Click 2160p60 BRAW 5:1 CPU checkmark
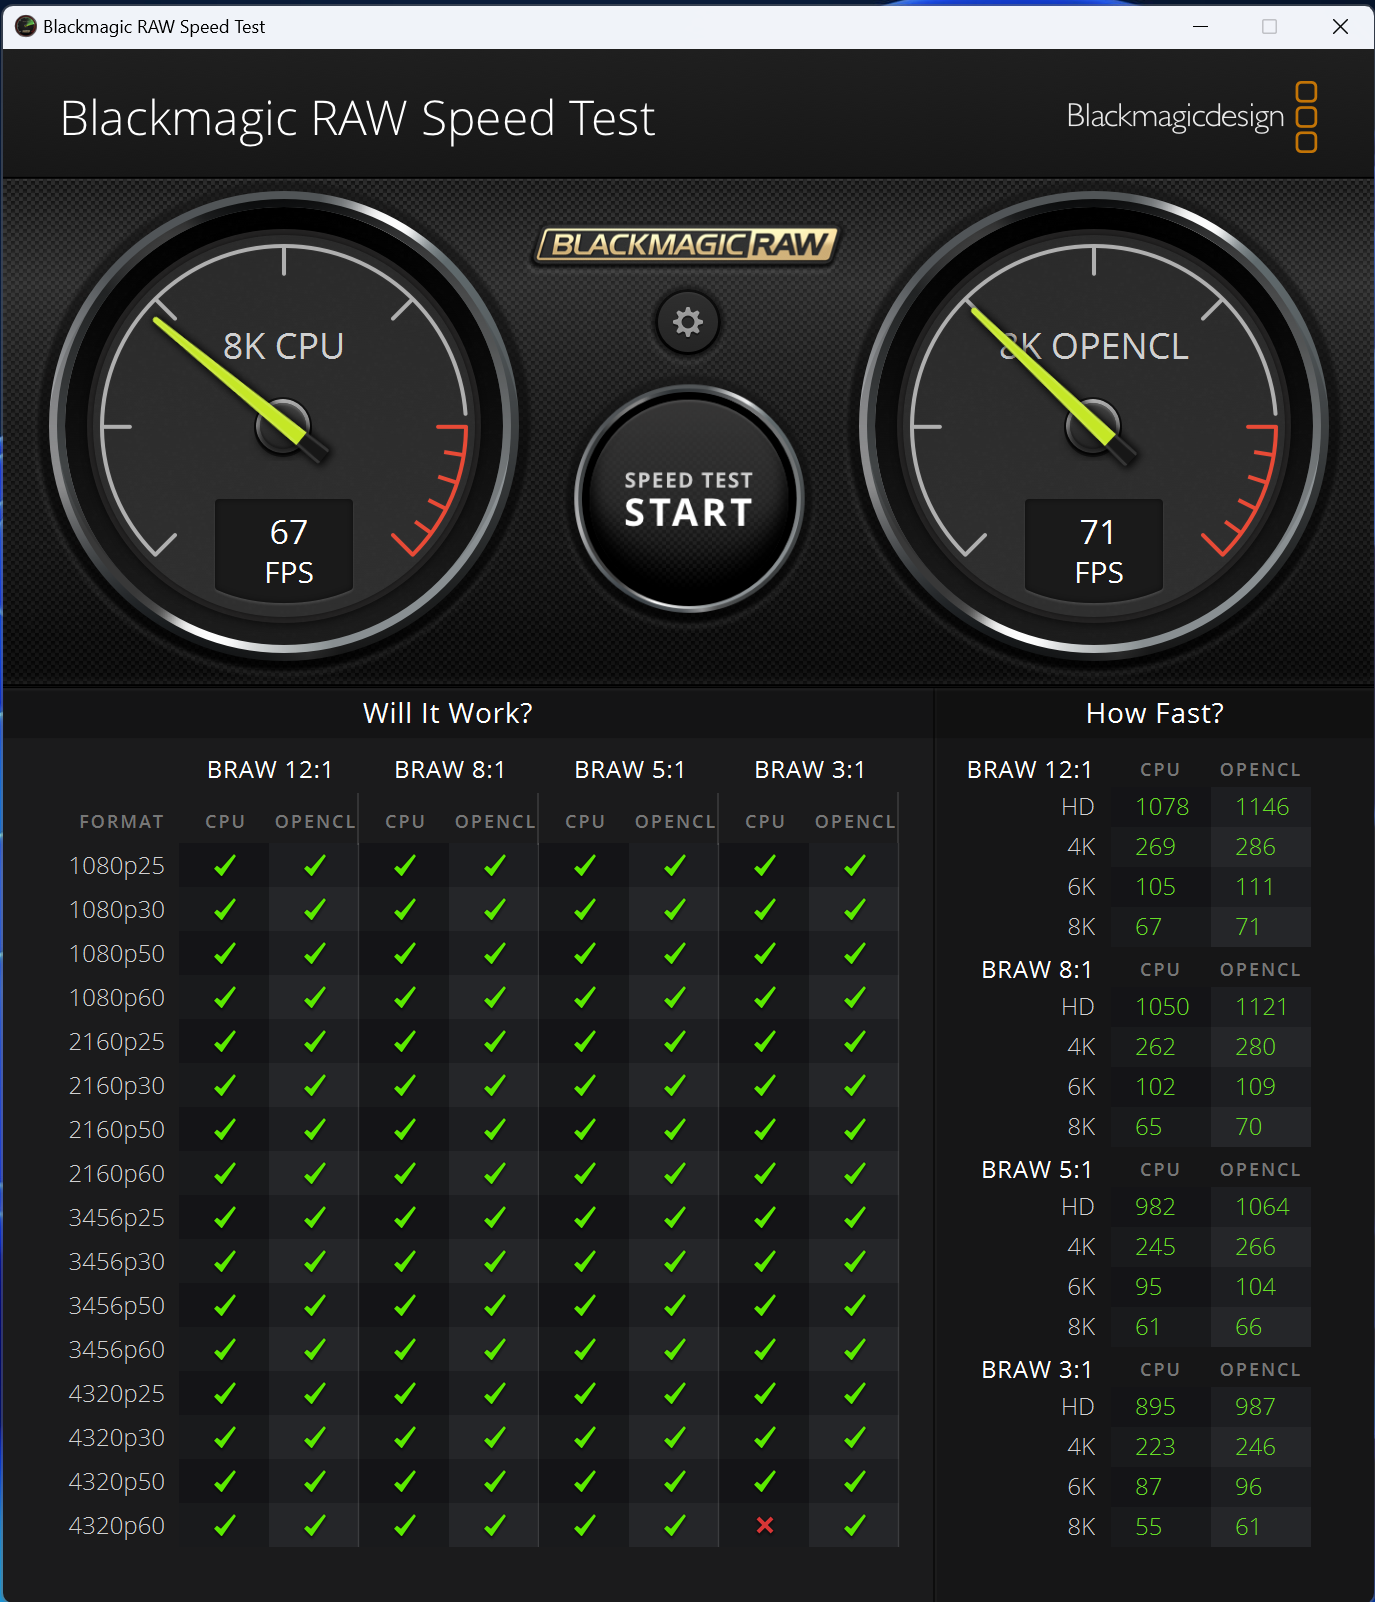The image size is (1375, 1602). pos(585,1173)
